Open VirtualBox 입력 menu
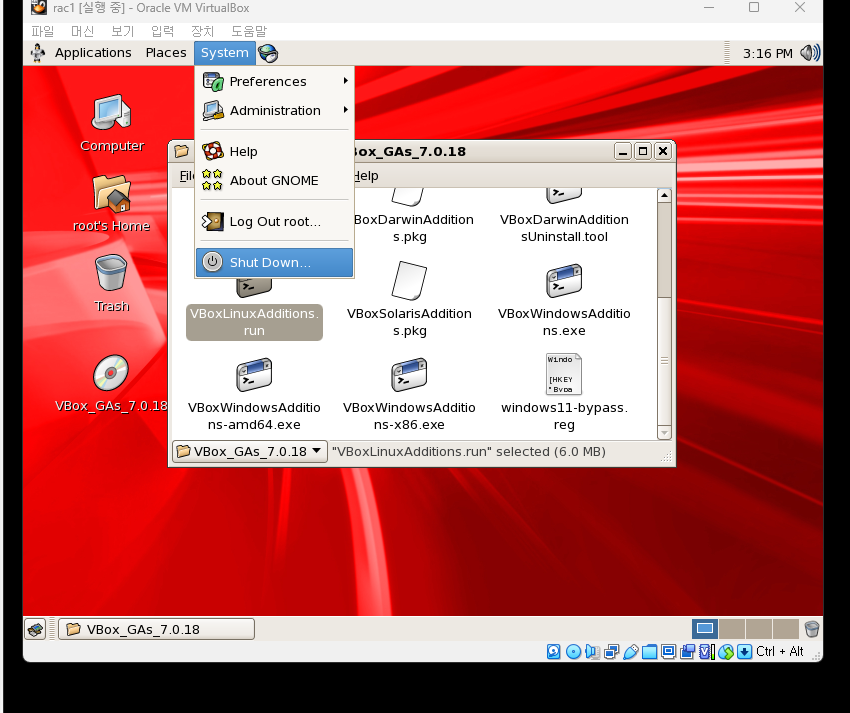Viewport: 850px width, 713px height. [x=163, y=31]
